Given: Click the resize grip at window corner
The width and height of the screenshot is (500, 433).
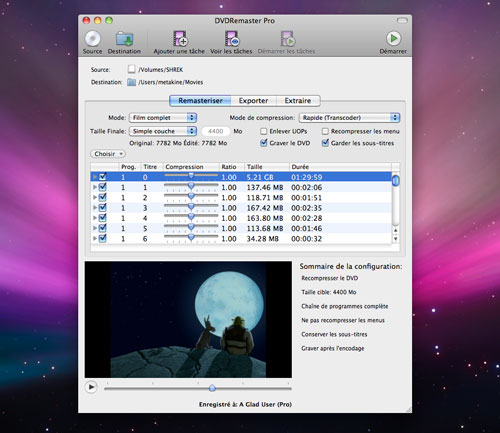Looking at the screenshot, I should 408,410.
